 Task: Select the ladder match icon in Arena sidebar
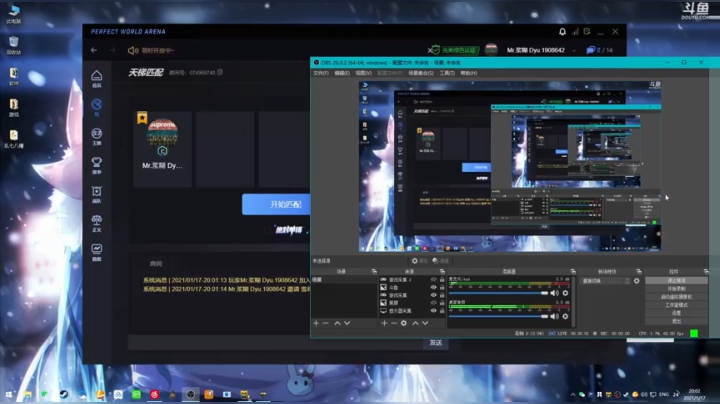pyautogui.click(x=96, y=107)
